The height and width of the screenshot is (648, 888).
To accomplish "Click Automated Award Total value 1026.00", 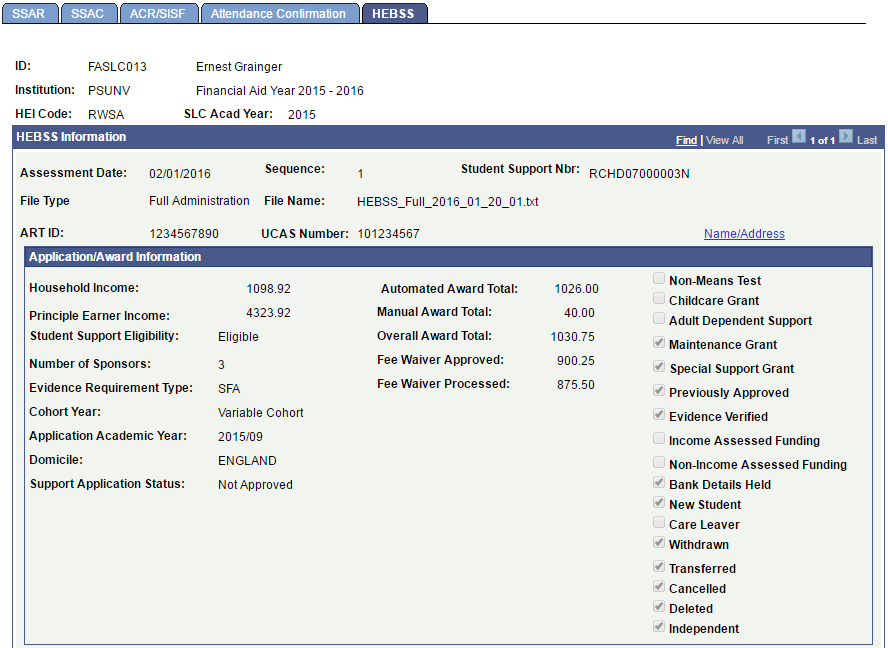I will [577, 289].
